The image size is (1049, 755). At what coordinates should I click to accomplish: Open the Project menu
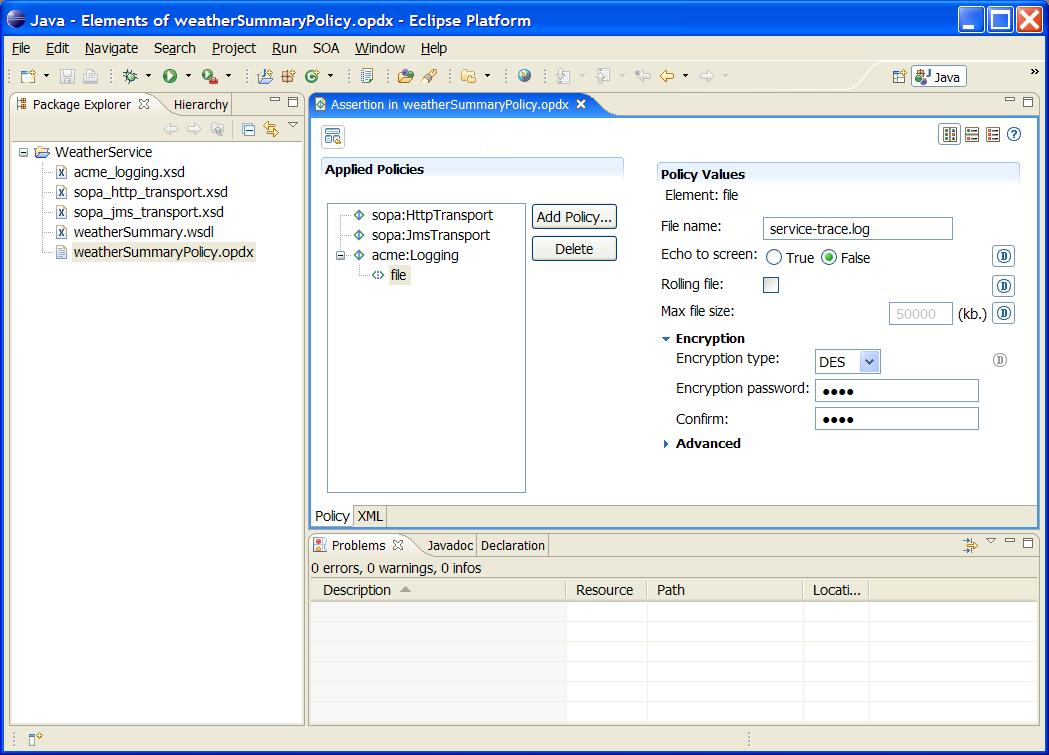(x=233, y=48)
